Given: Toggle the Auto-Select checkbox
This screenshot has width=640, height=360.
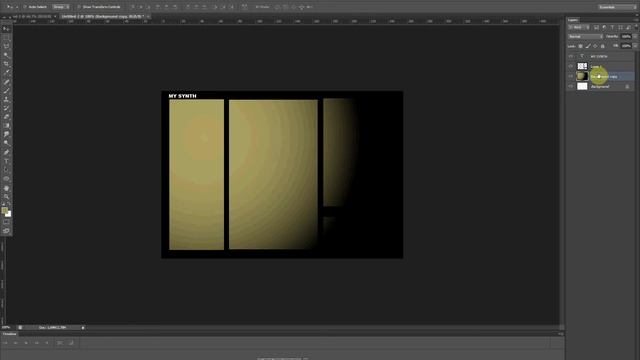Looking at the screenshot, I should pyautogui.click(x=25, y=7).
